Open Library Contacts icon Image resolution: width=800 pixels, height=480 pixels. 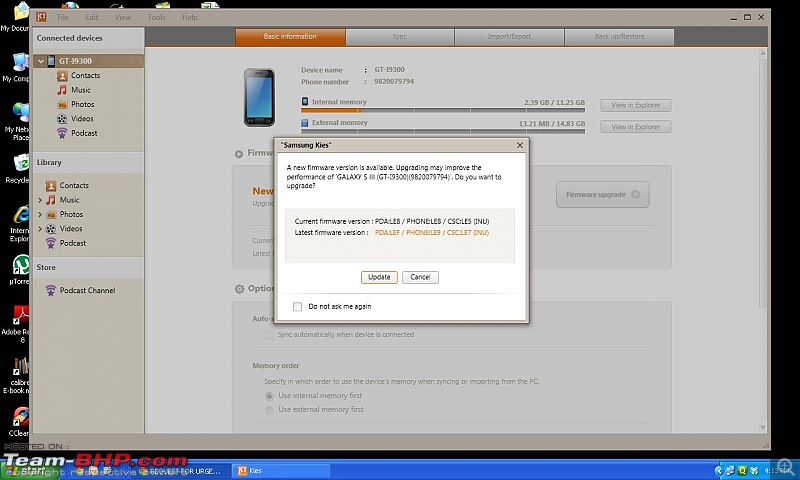tap(51, 186)
